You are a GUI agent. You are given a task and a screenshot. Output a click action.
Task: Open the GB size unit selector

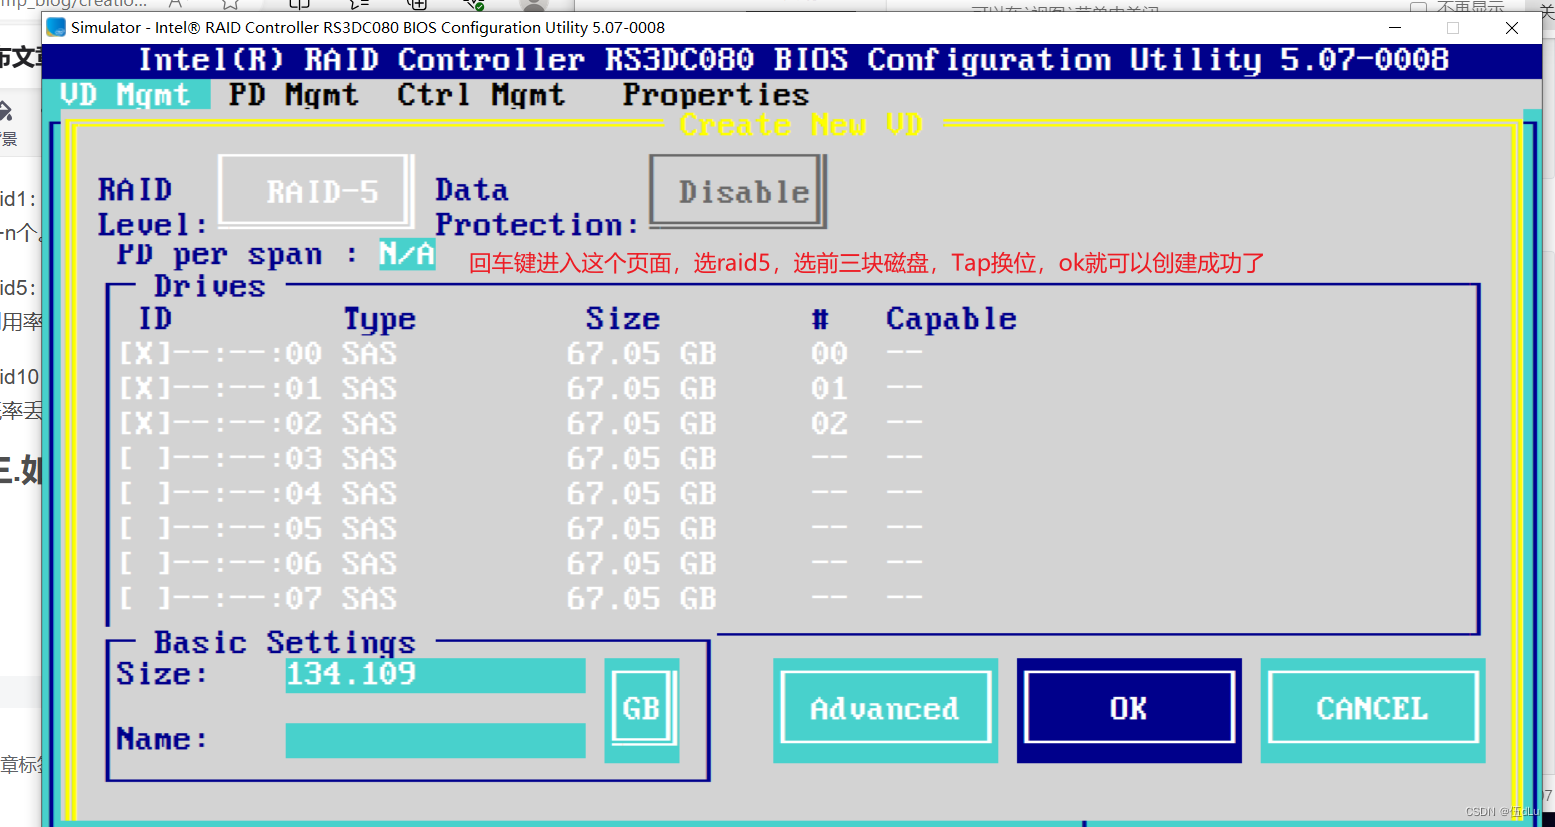(x=642, y=709)
